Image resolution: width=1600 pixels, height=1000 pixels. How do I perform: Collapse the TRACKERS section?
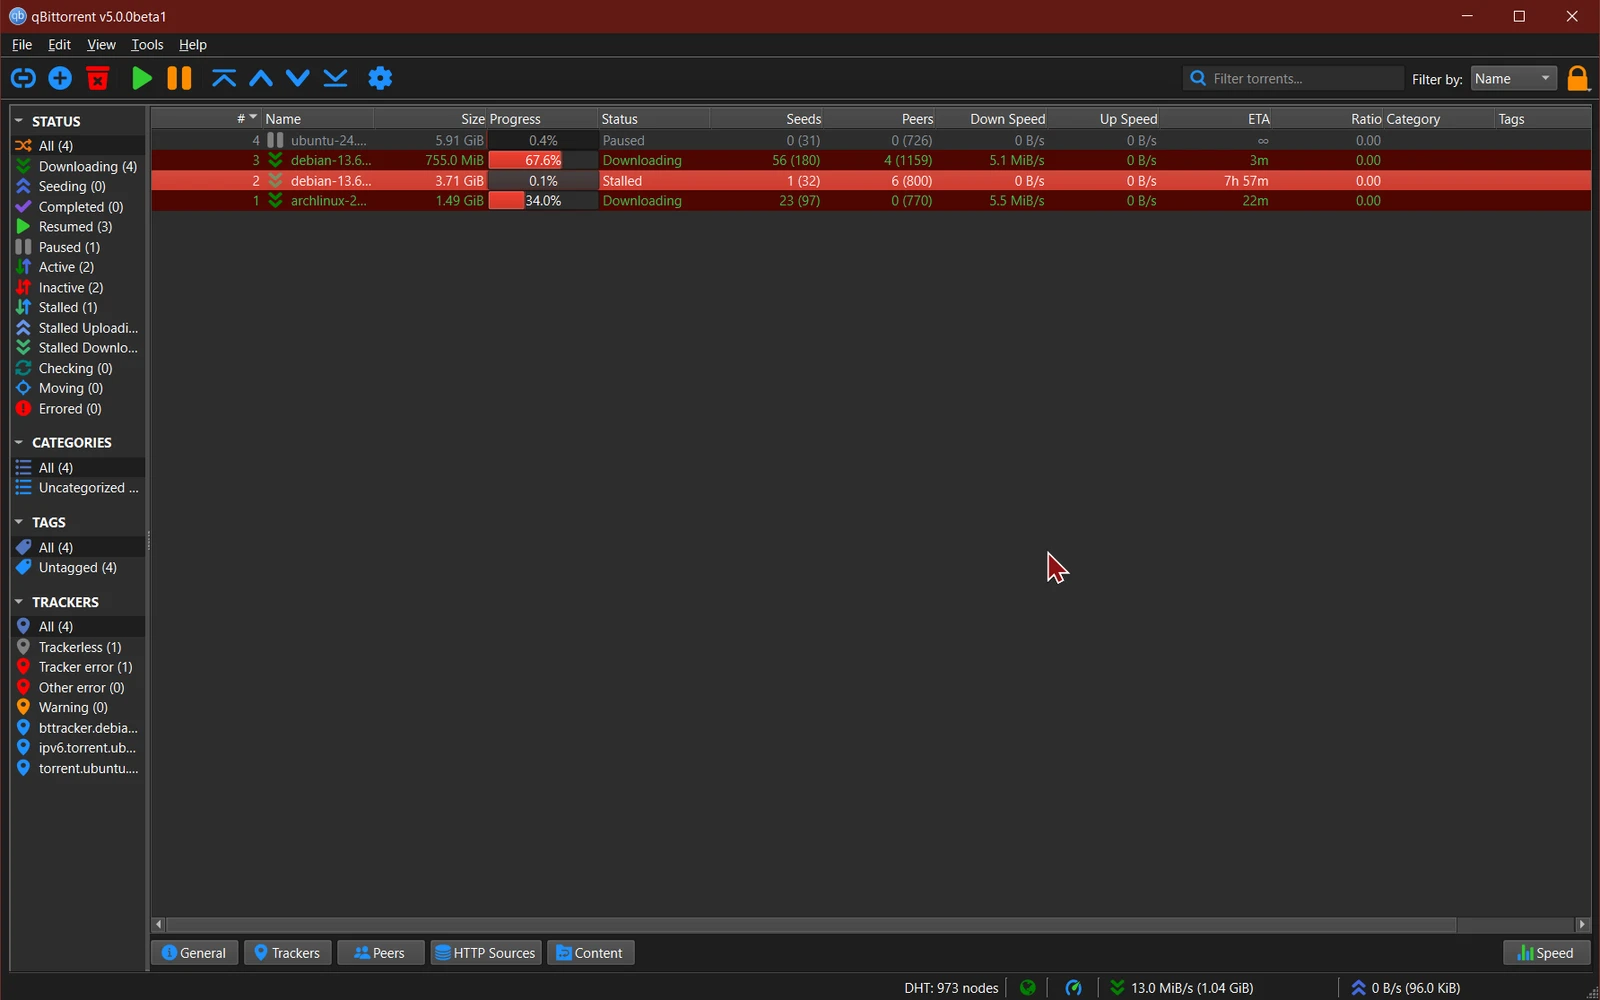click(19, 602)
